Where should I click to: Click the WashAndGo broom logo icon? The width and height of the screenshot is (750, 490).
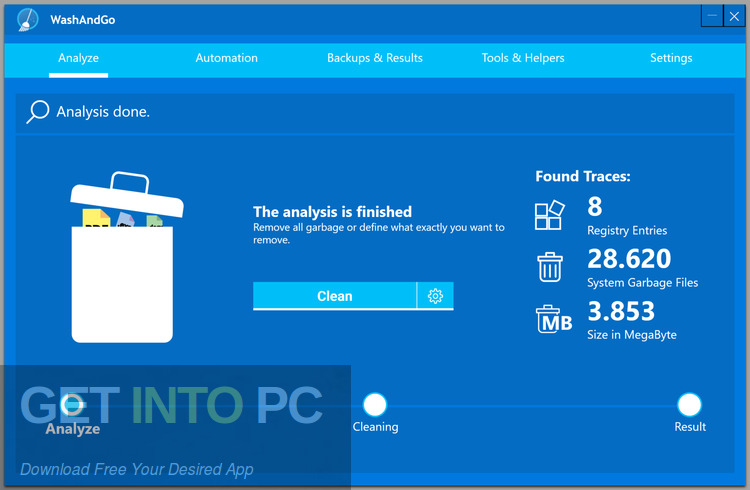click(27, 20)
